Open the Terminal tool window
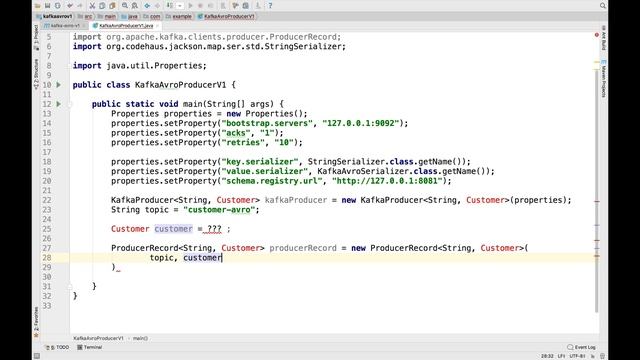Screen dimensions: 640x360 [x=89, y=347]
